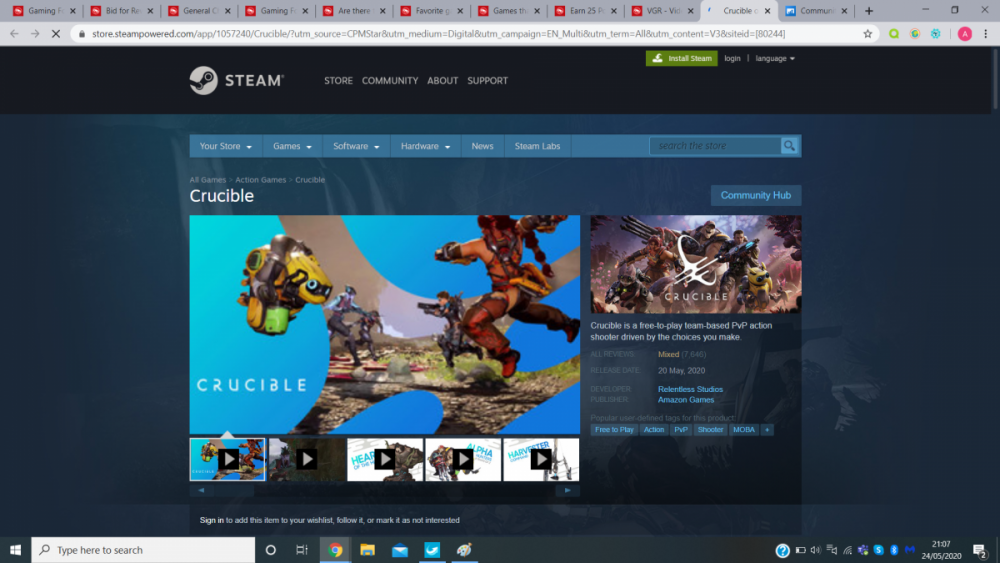Open File Explorer from taskbar
The image size is (1000, 563).
pyautogui.click(x=367, y=550)
